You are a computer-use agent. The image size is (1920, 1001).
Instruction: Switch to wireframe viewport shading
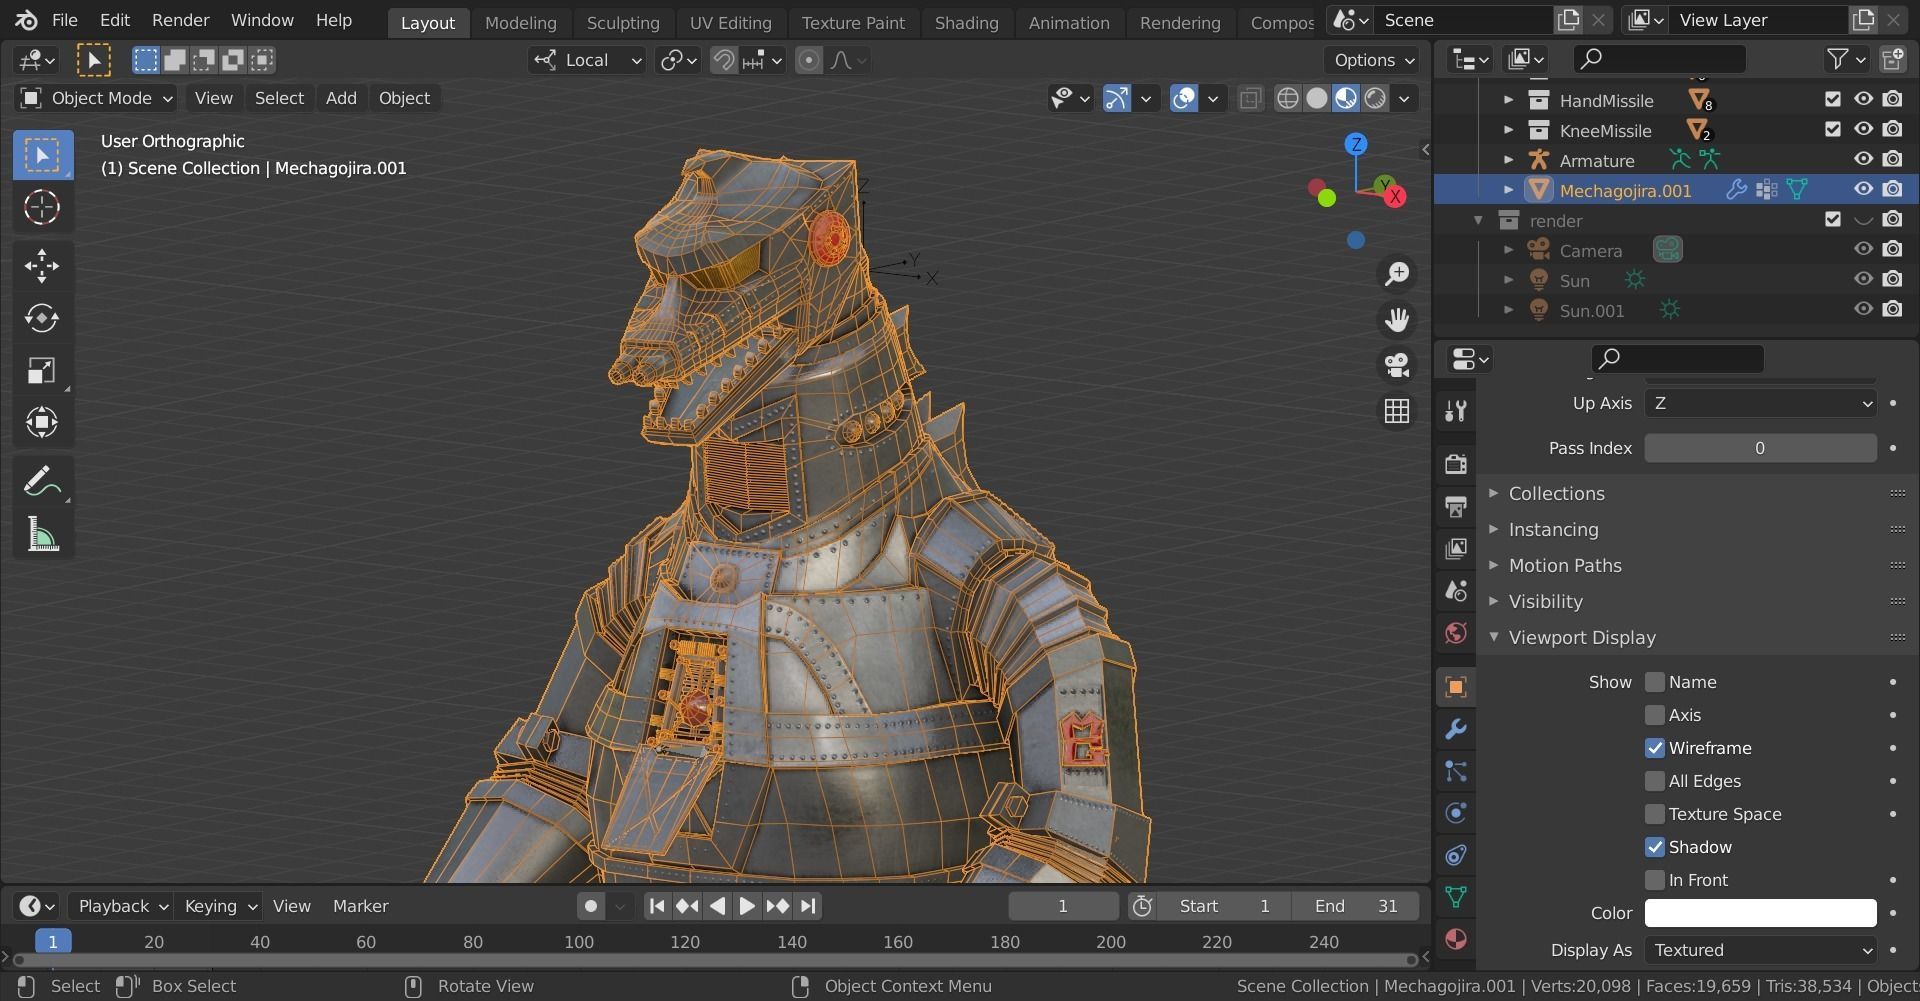click(1288, 98)
